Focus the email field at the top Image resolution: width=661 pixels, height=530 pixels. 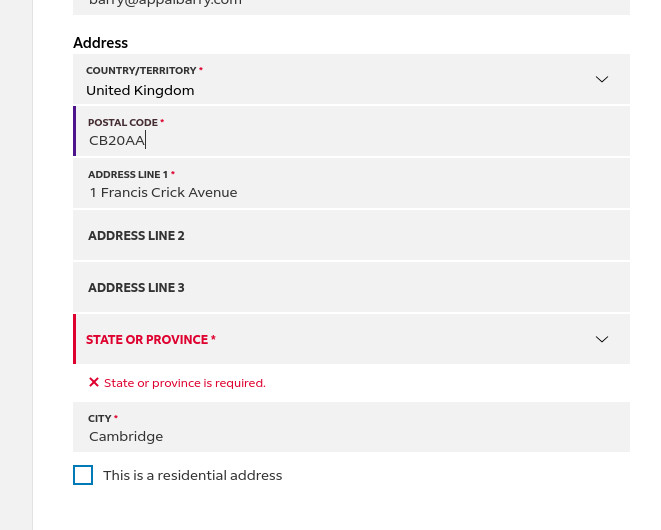[x=350, y=5]
